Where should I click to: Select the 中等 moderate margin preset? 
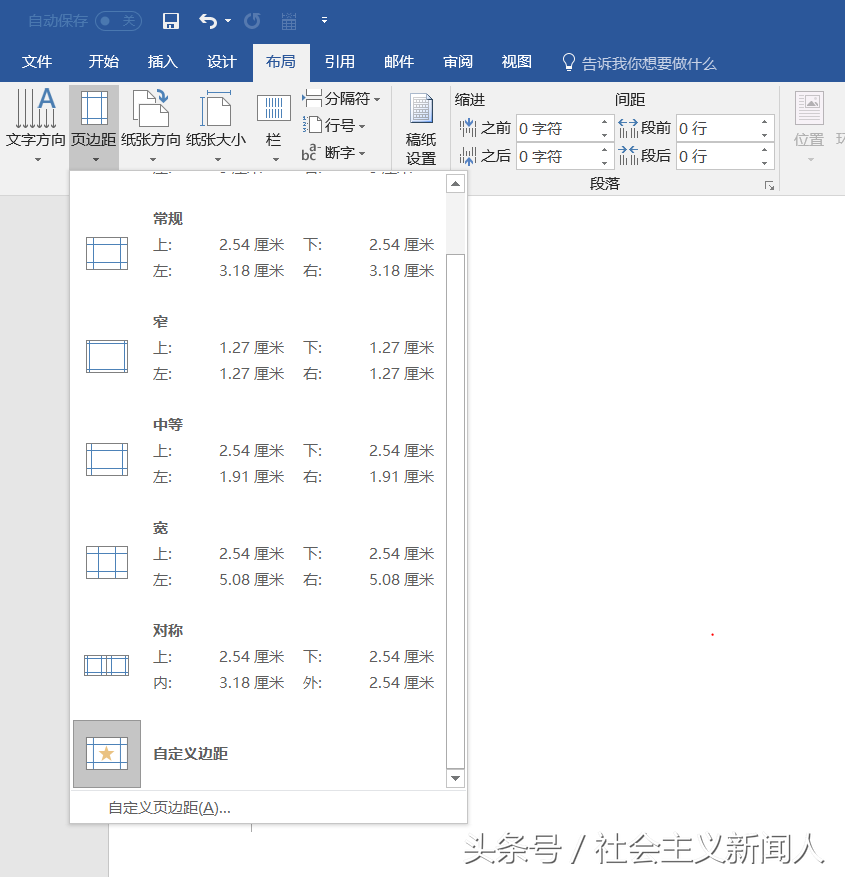[258, 450]
